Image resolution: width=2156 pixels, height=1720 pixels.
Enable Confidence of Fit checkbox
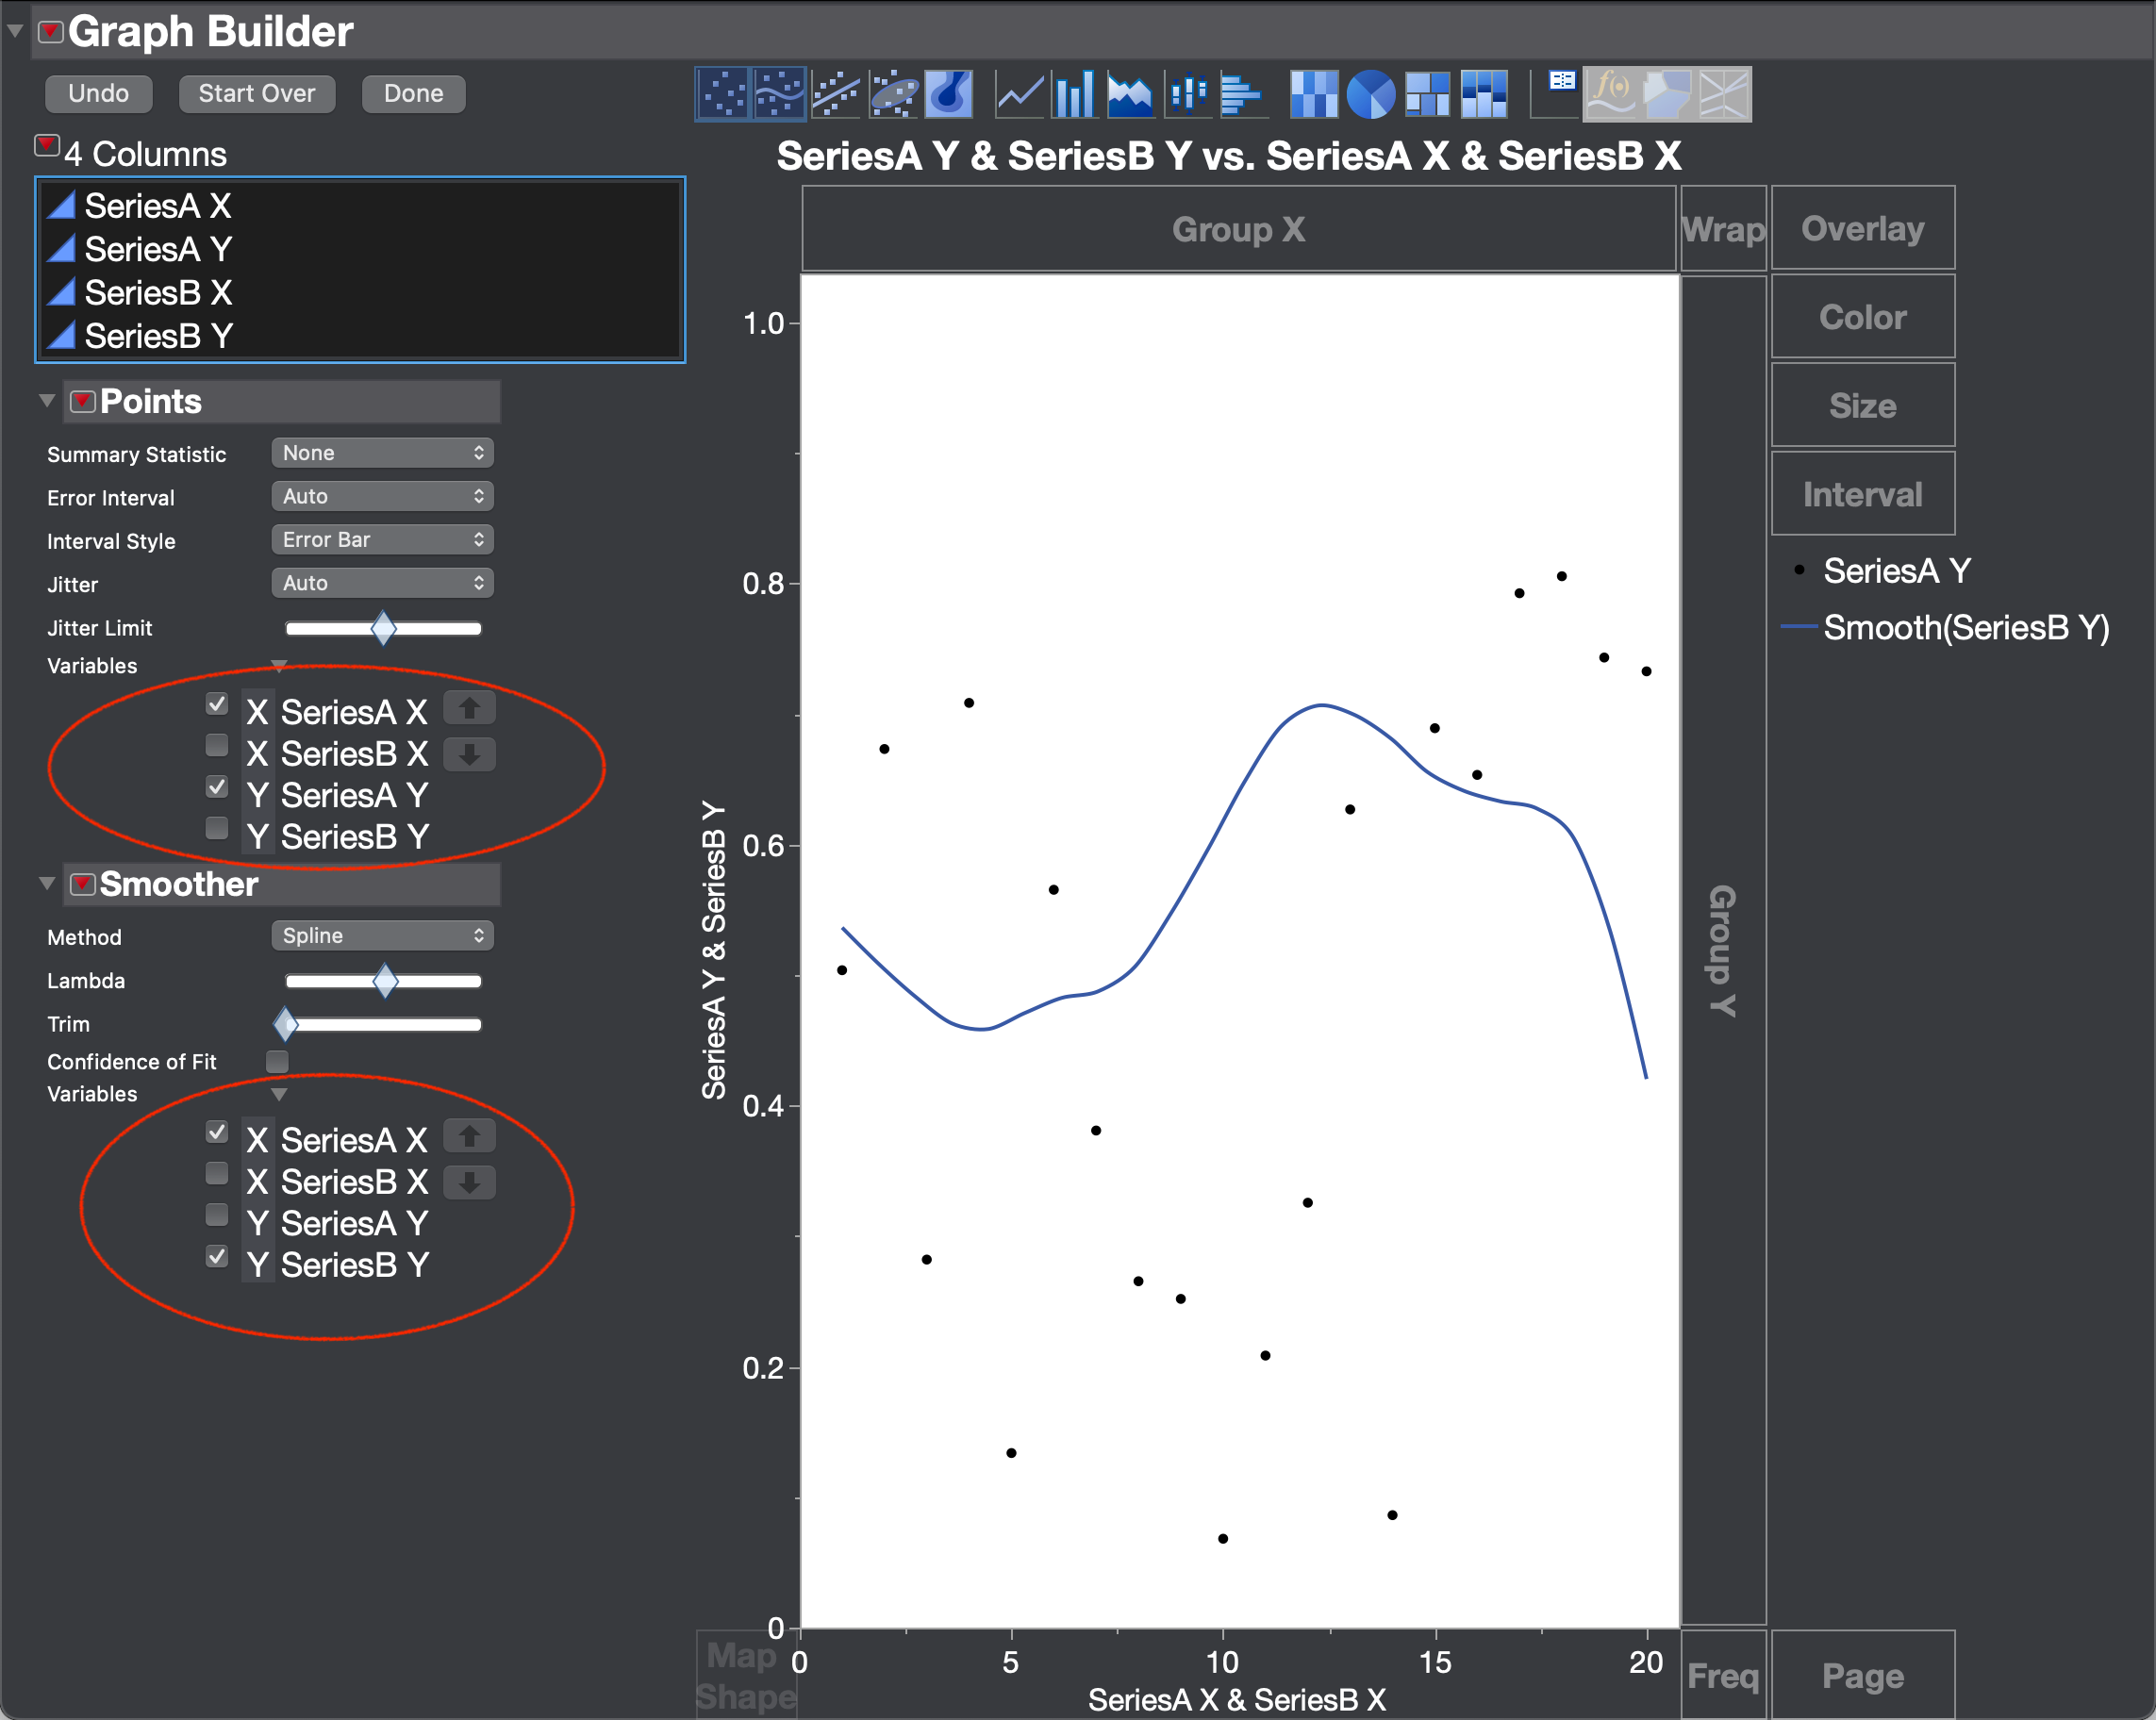(277, 1061)
